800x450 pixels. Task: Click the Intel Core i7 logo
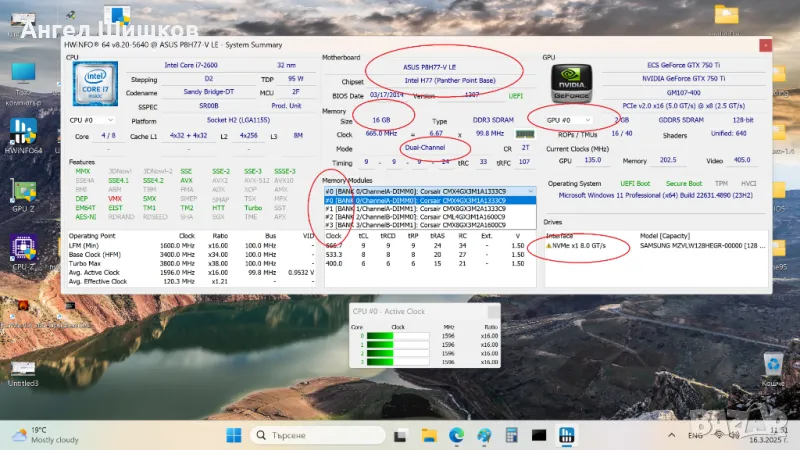[93, 84]
